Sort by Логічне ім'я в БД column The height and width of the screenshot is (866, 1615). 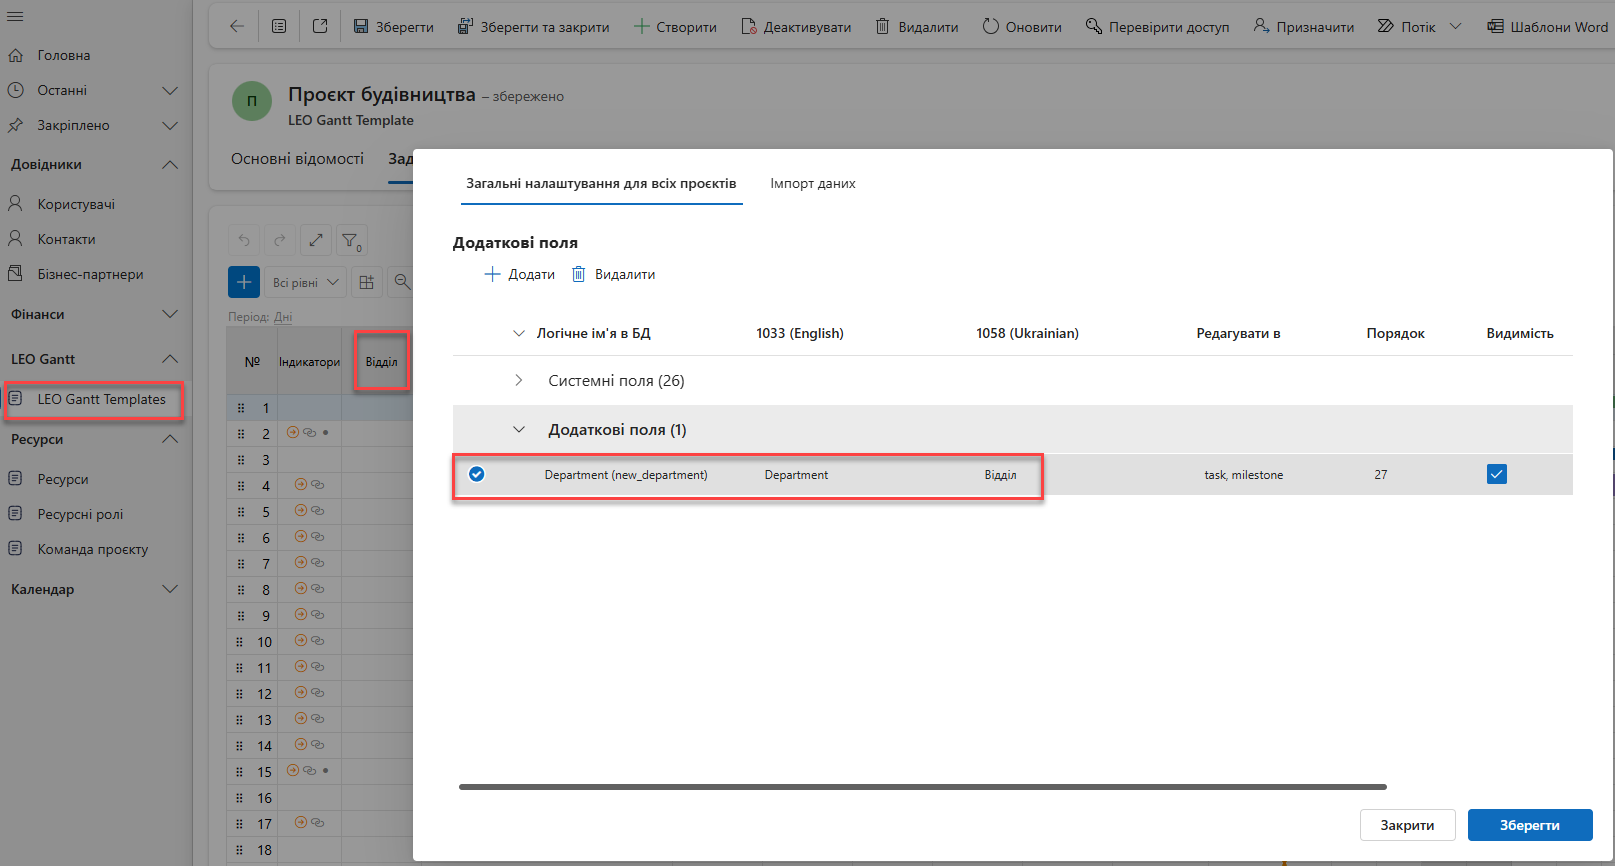pos(593,333)
